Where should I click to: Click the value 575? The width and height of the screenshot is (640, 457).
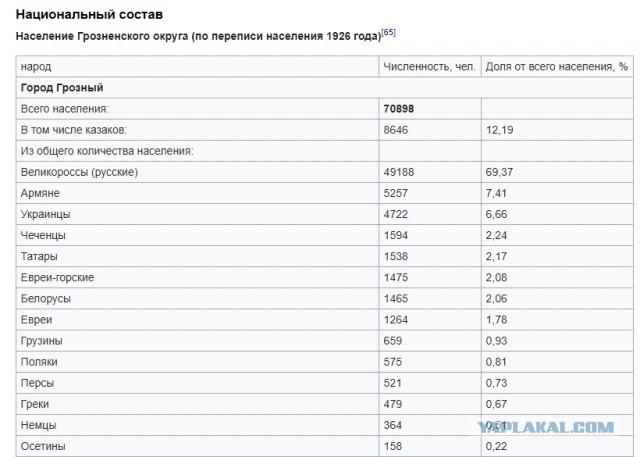(x=393, y=362)
